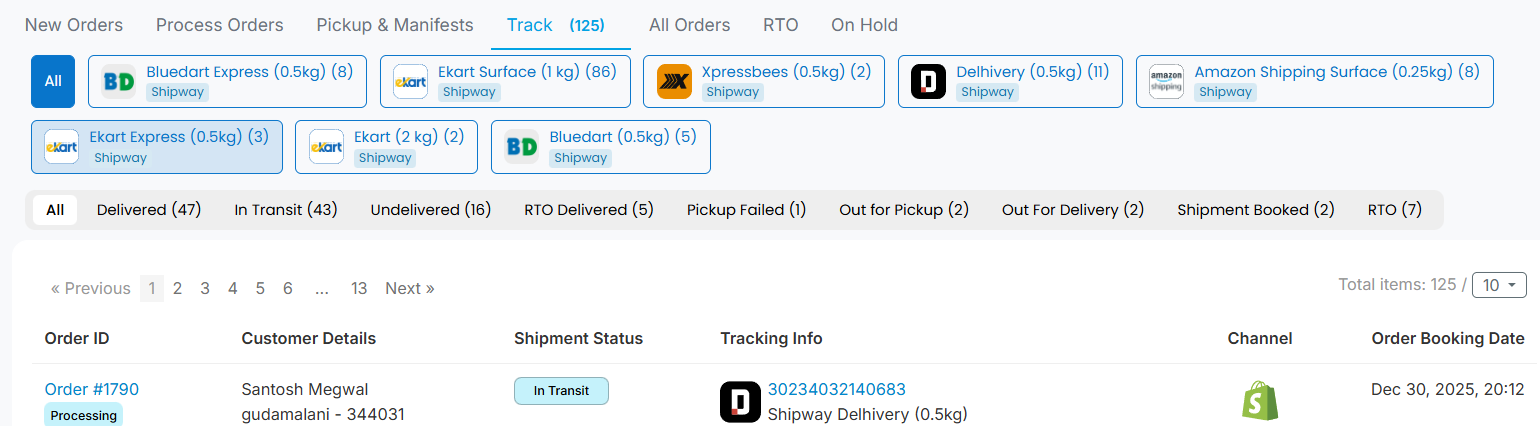Screen dimensions: 1540x426
Task: Switch to the New Orders tab
Action: pyautogui.click(x=74, y=25)
